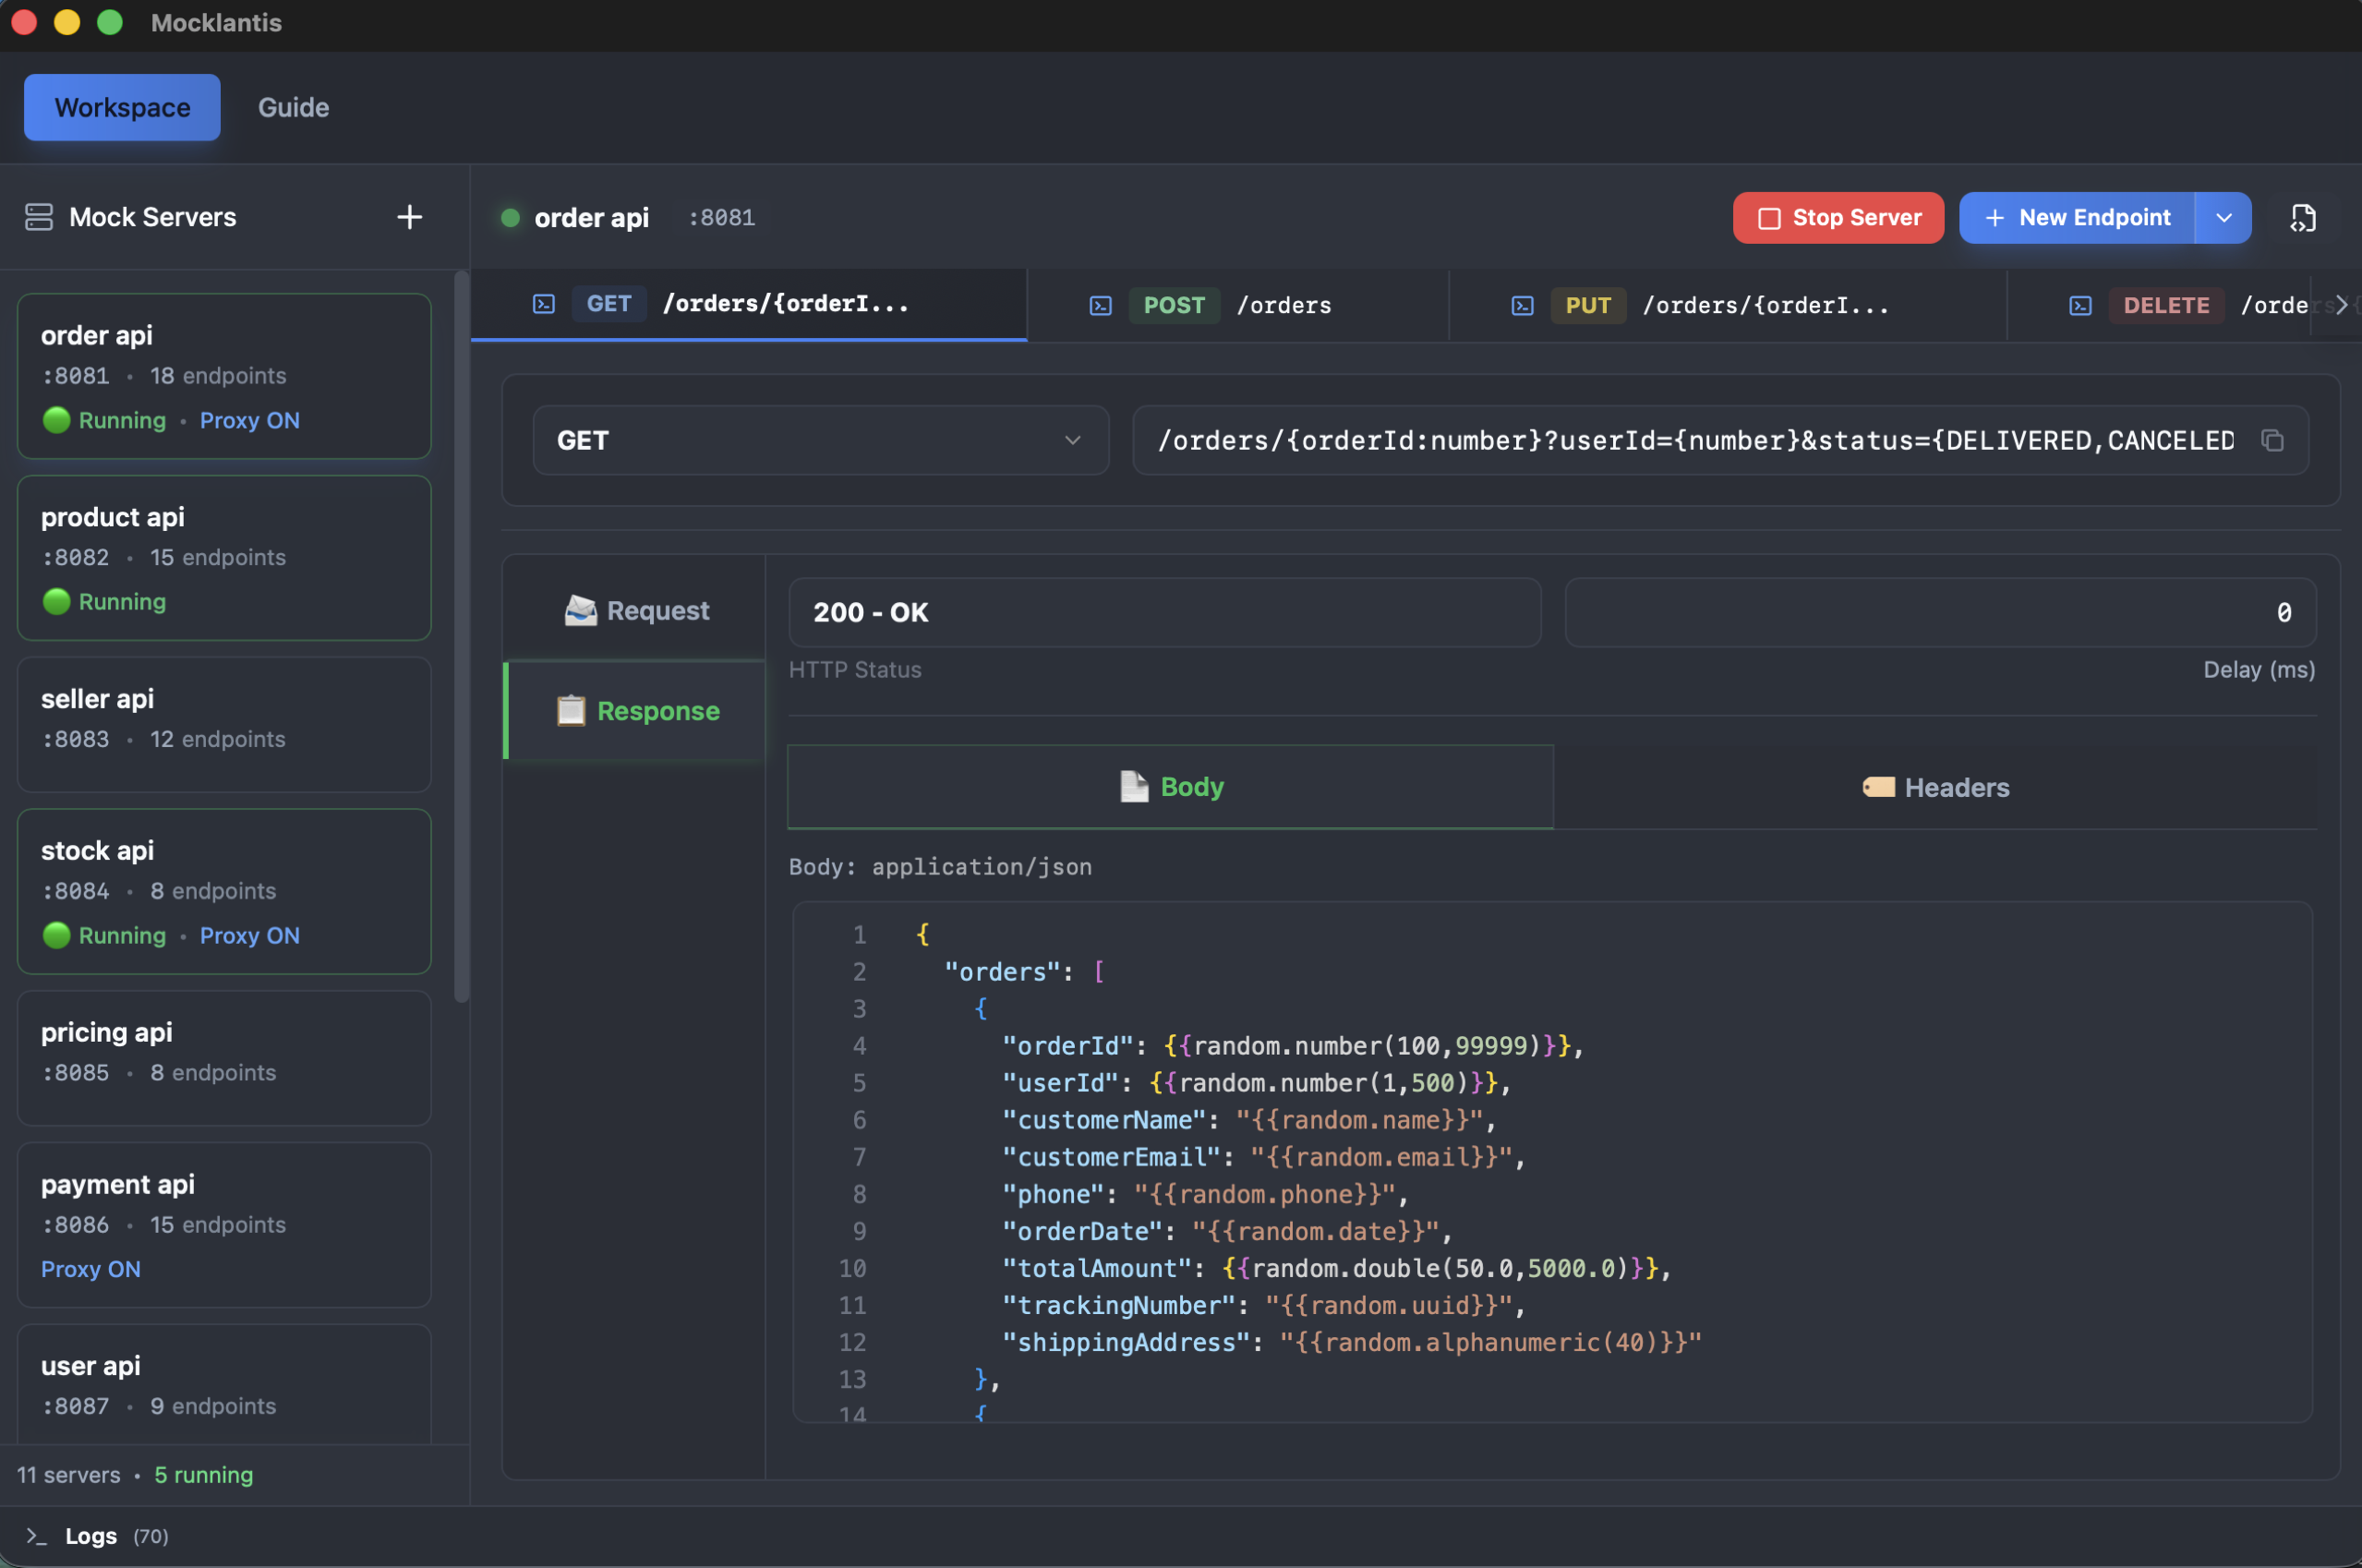Screen dimensions: 2362x1568
Task: Click the terminal icon on the POST tab
Action: point(1100,305)
